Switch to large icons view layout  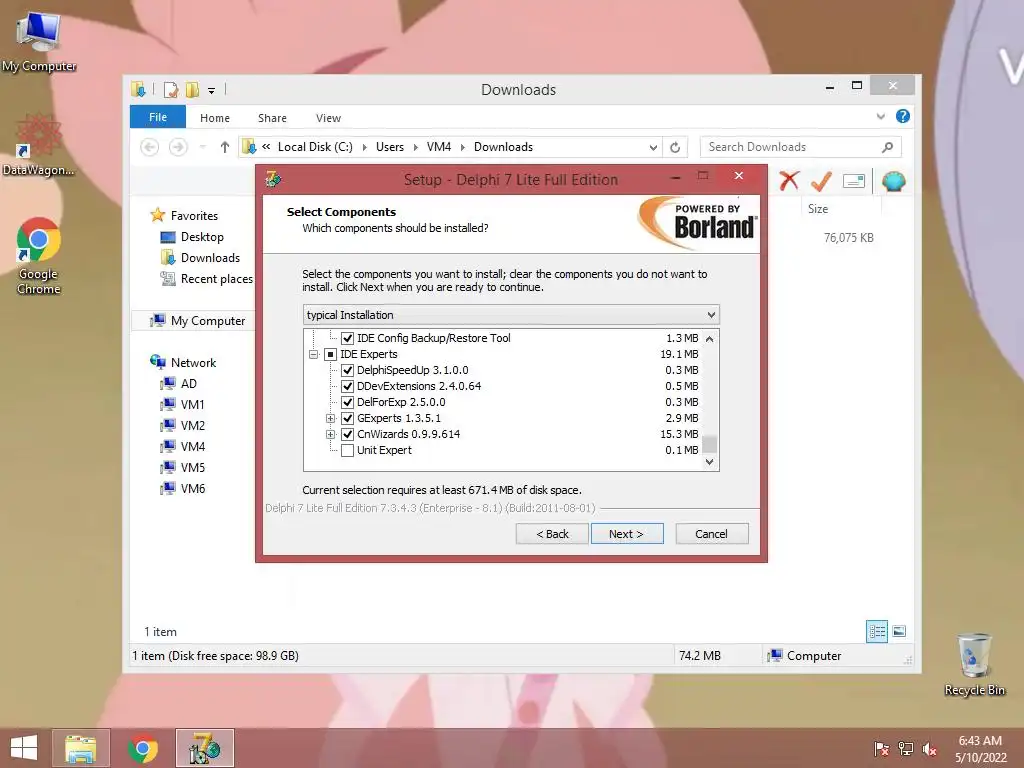coord(899,631)
